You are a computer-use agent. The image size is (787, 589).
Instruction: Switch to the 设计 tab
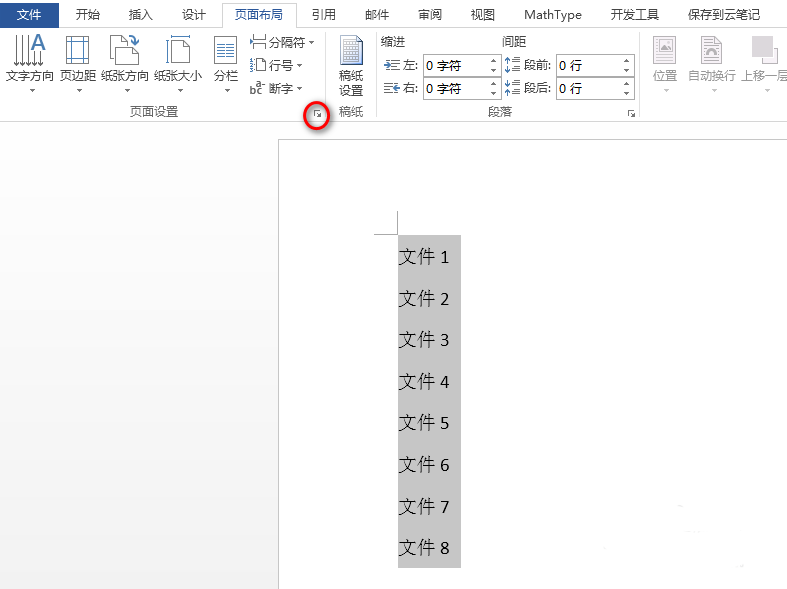pos(194,15)
